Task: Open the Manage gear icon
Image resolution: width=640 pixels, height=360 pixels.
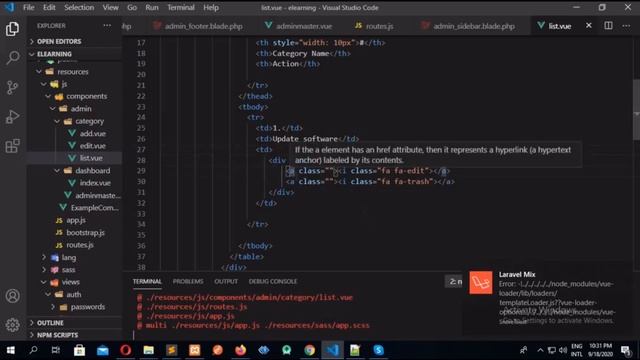Action: pyautogui.click(x=12, y=325)
